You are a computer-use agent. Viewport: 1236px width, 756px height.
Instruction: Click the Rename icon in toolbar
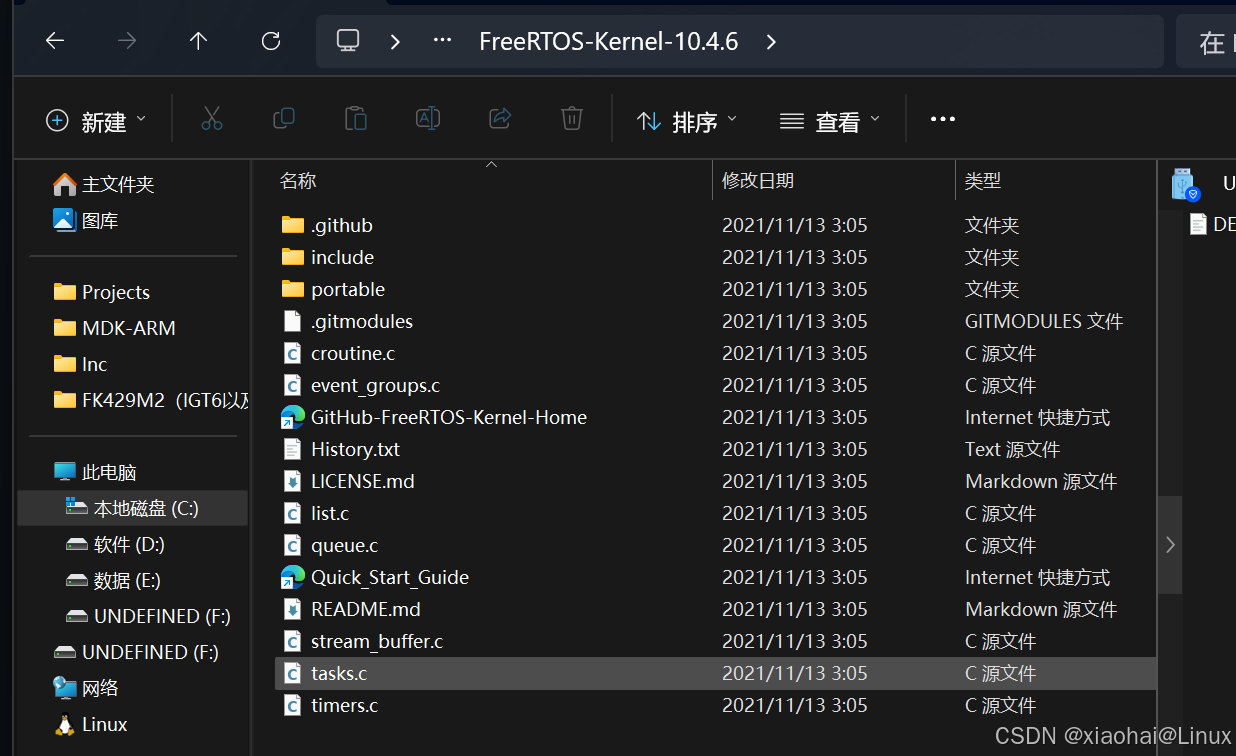tap(427, 119)
